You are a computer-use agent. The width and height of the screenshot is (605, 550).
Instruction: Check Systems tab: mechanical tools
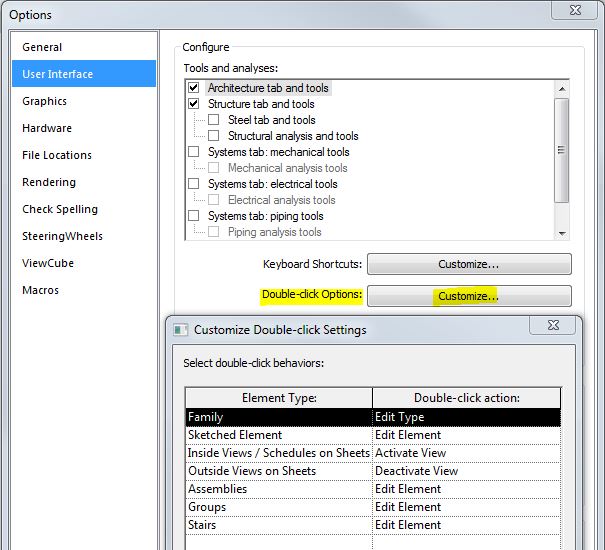[194, 152]
